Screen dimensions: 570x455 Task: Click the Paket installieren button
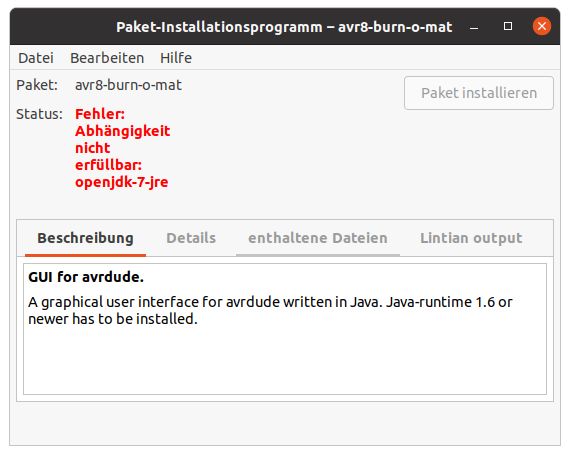pos(479,93)
